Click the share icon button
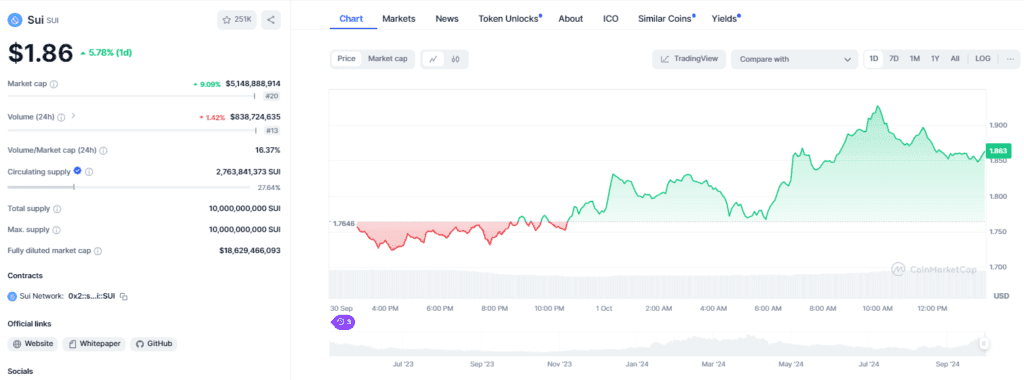Image resolution: width=1024 pixels, height=380 pixels. pyautogui.click(x=271, y=20)
